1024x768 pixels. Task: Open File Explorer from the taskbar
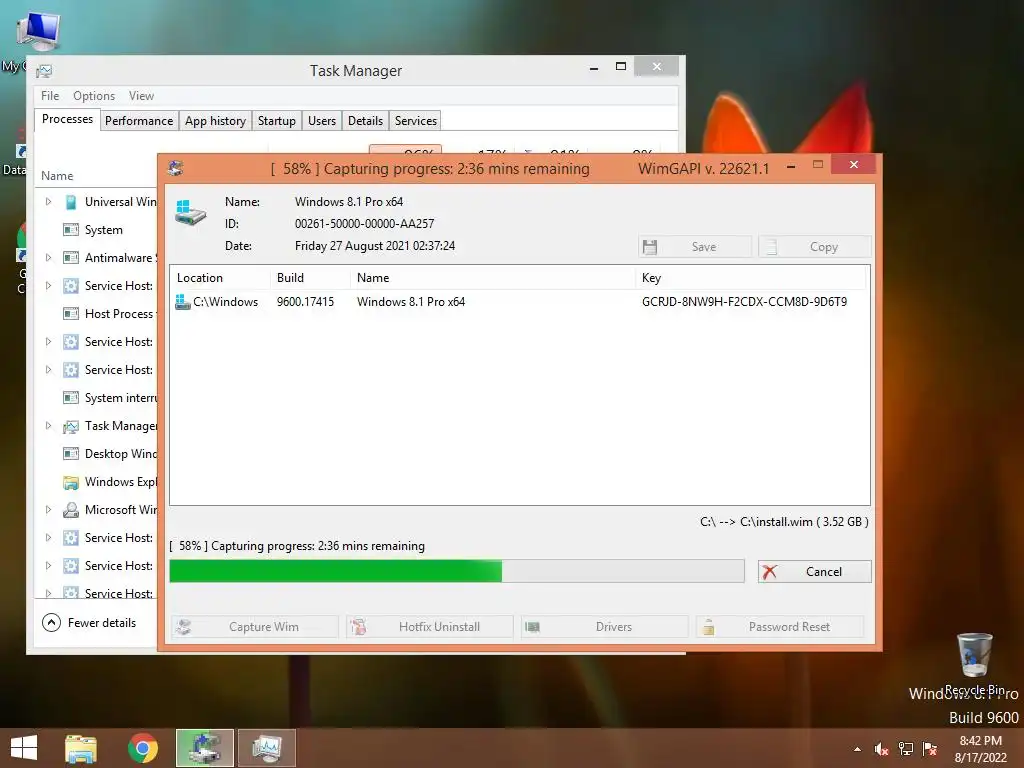tap(81, 748)
